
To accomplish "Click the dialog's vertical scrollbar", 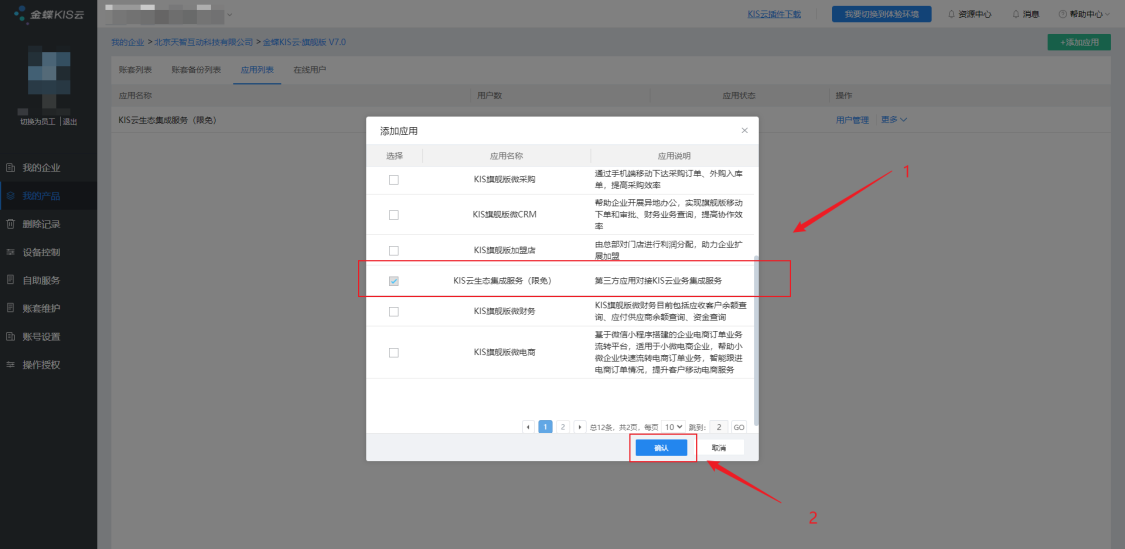I will [x=755, y=341].
